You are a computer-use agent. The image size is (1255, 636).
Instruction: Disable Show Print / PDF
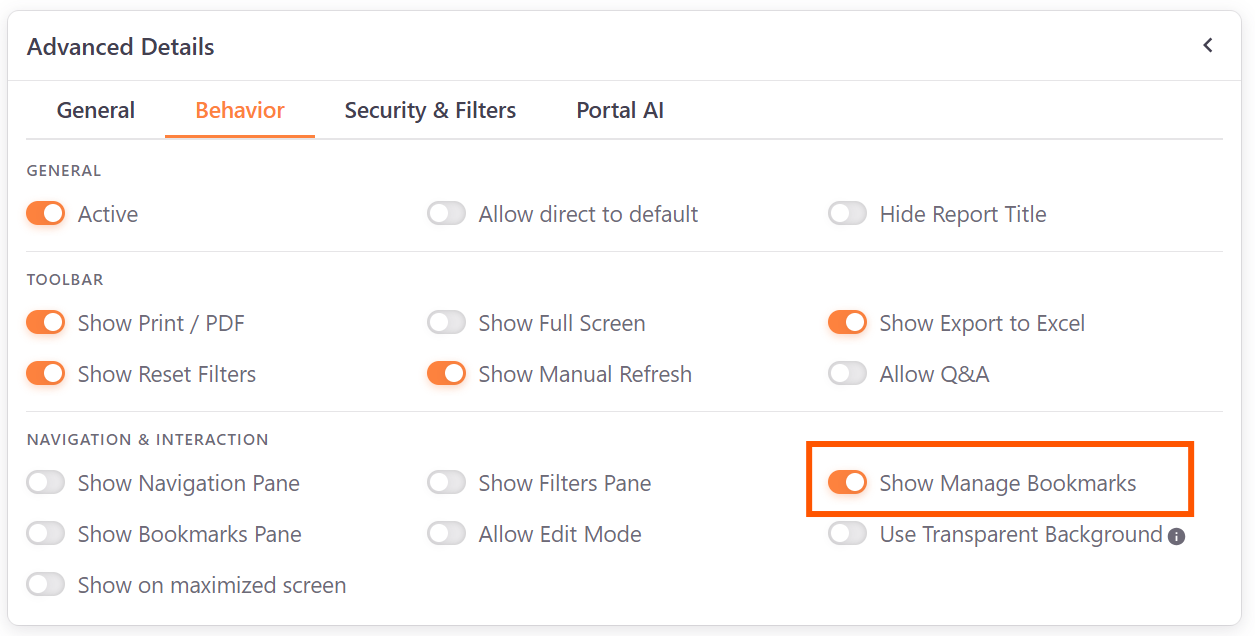pyautogui.click(x=45, y=322)
